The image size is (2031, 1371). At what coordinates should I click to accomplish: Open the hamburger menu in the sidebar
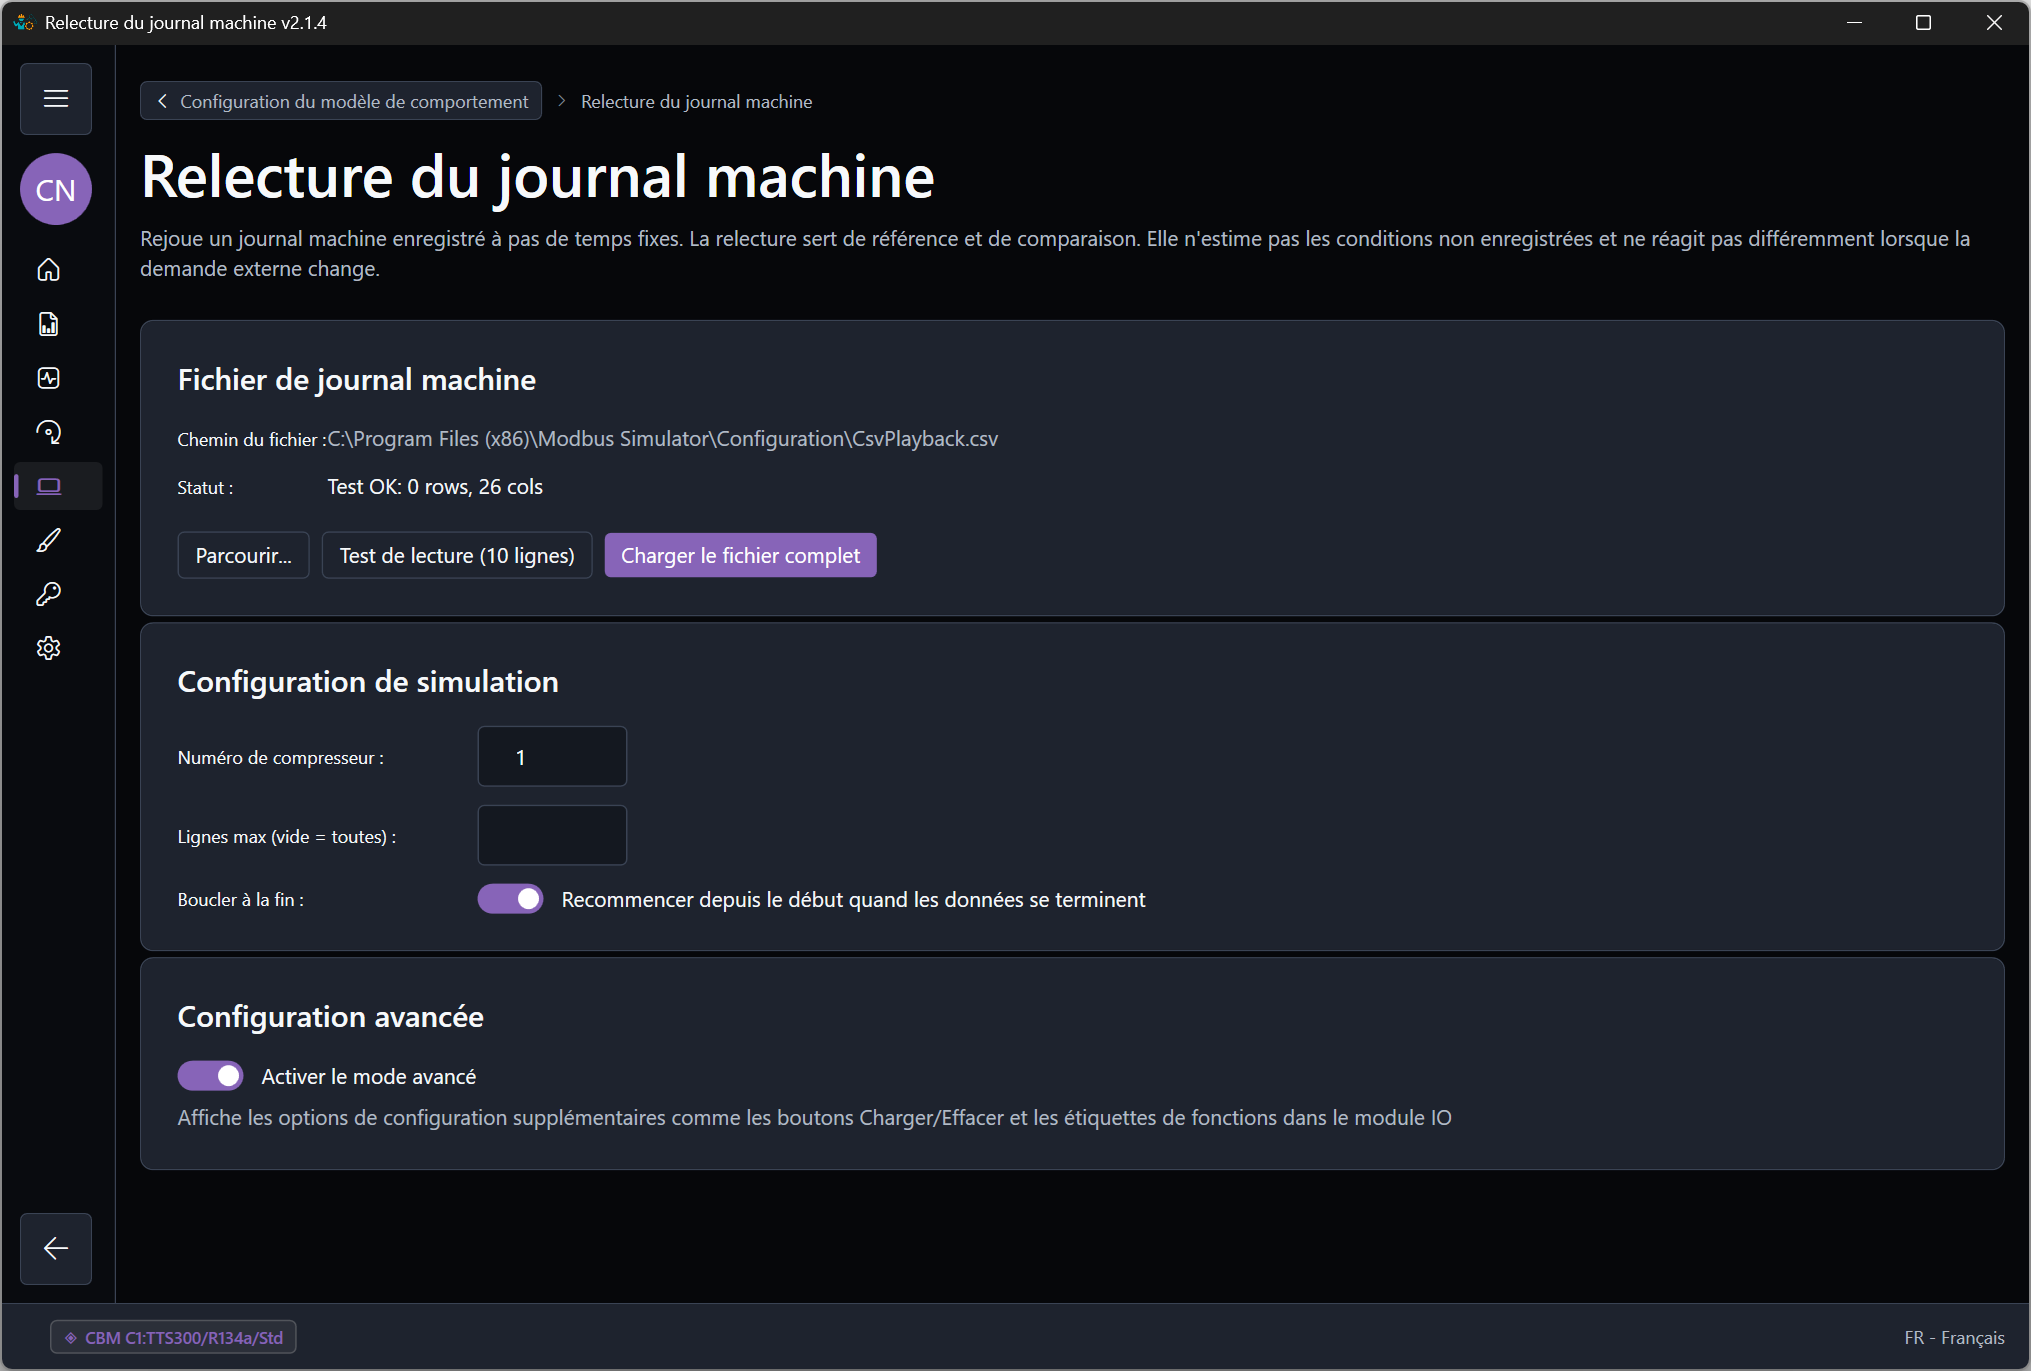click(56, 99)
